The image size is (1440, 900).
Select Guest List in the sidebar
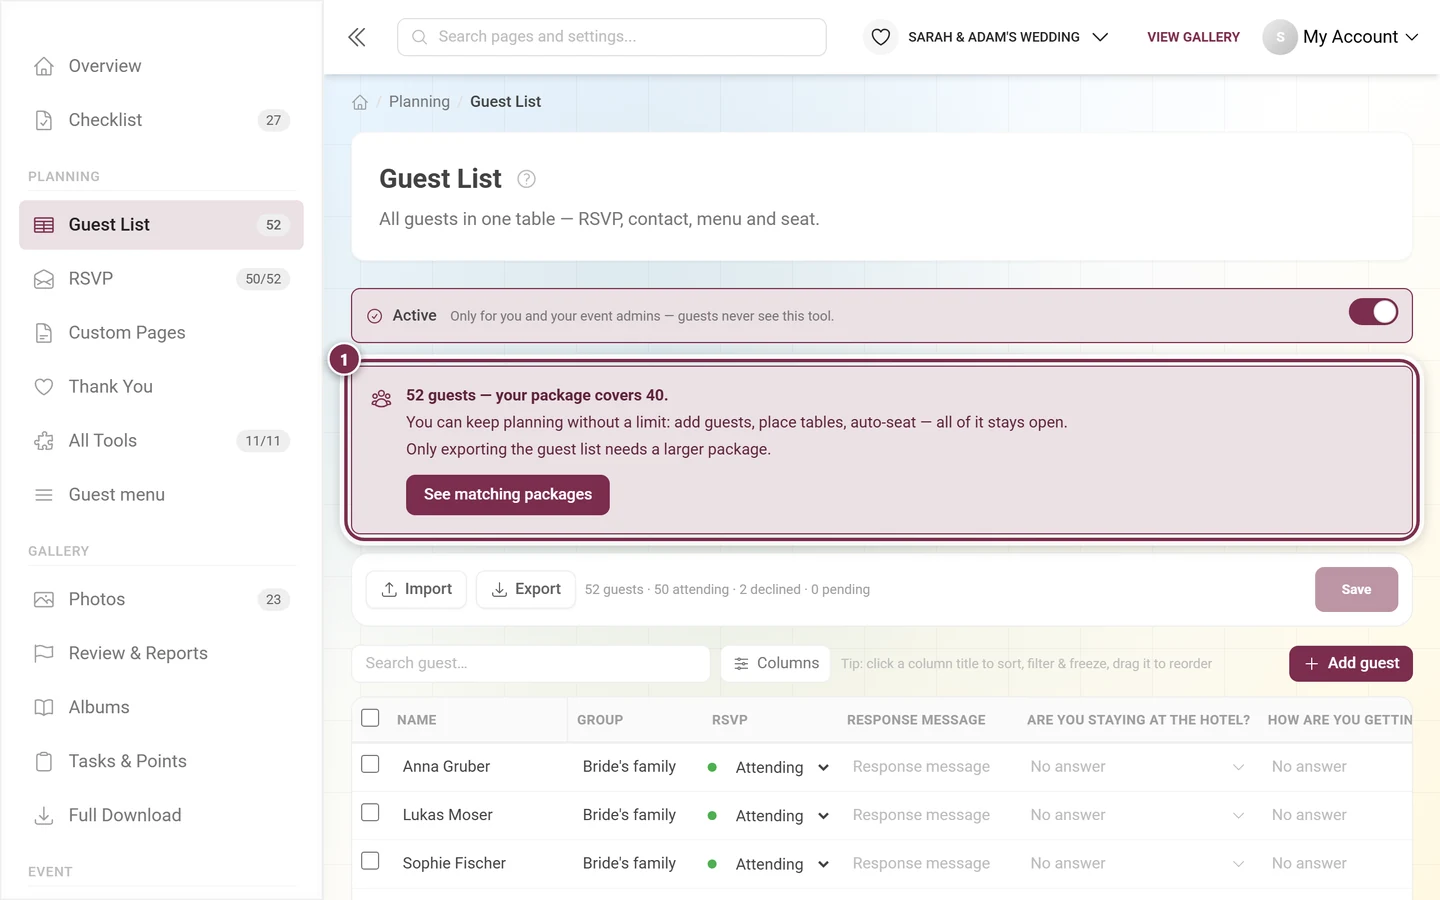pos(161,225)
